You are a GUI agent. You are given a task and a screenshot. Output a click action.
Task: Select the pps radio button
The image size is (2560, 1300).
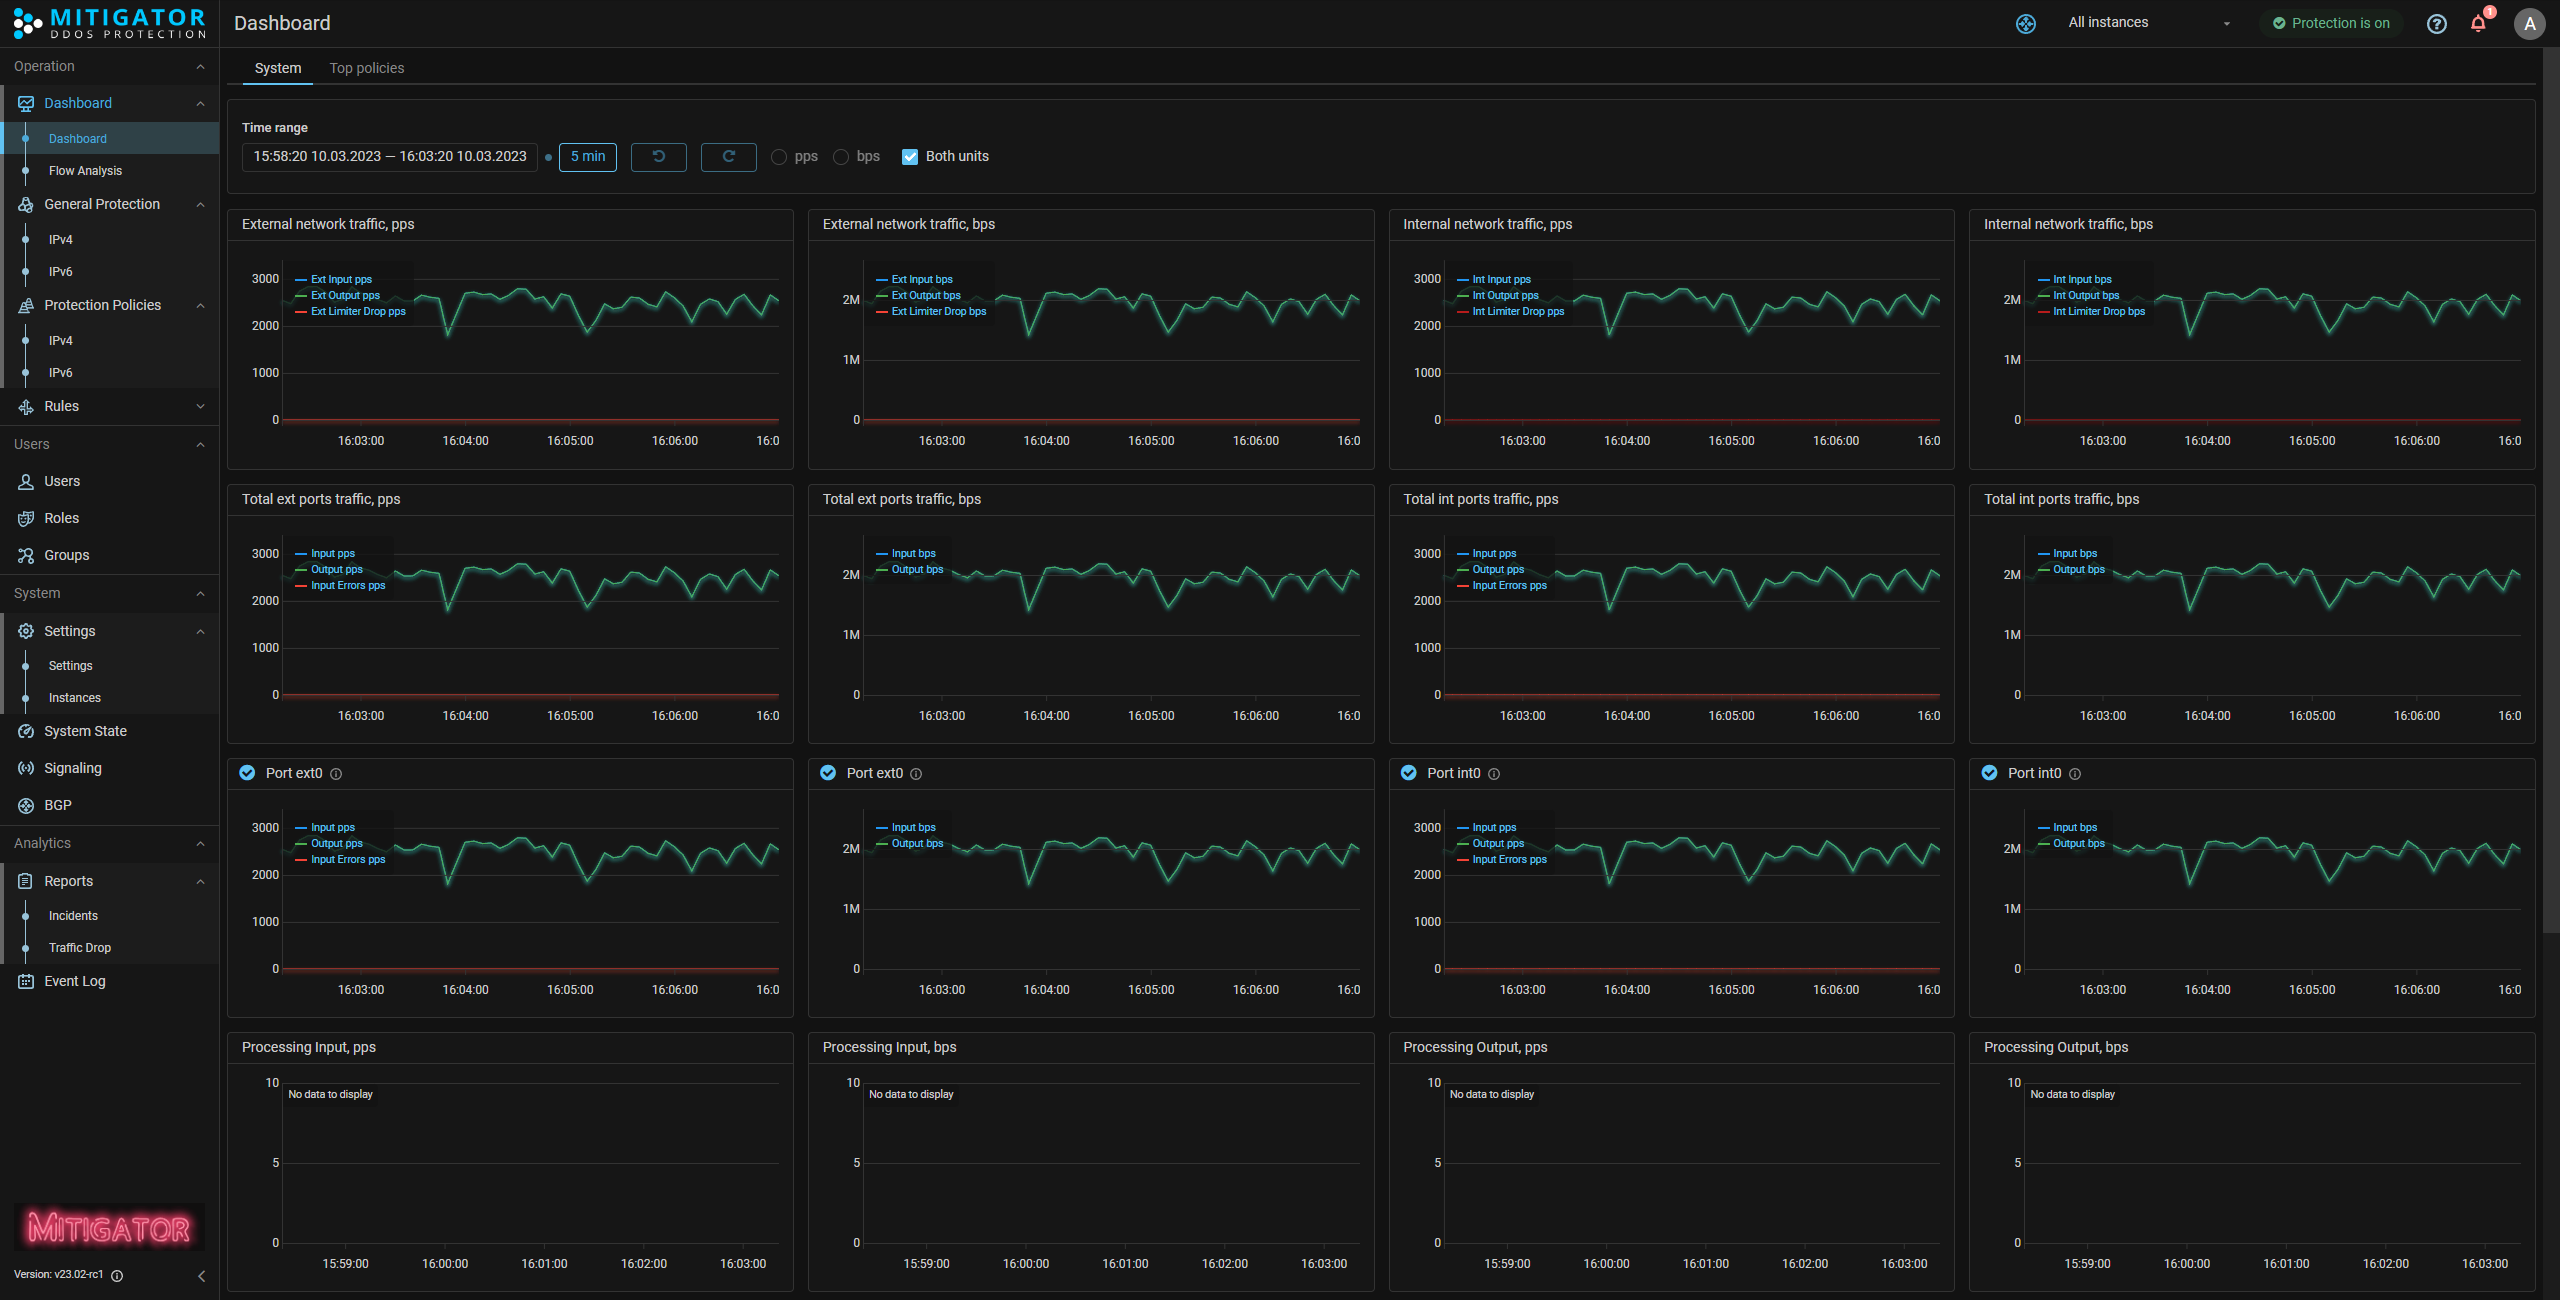[779, 157]
